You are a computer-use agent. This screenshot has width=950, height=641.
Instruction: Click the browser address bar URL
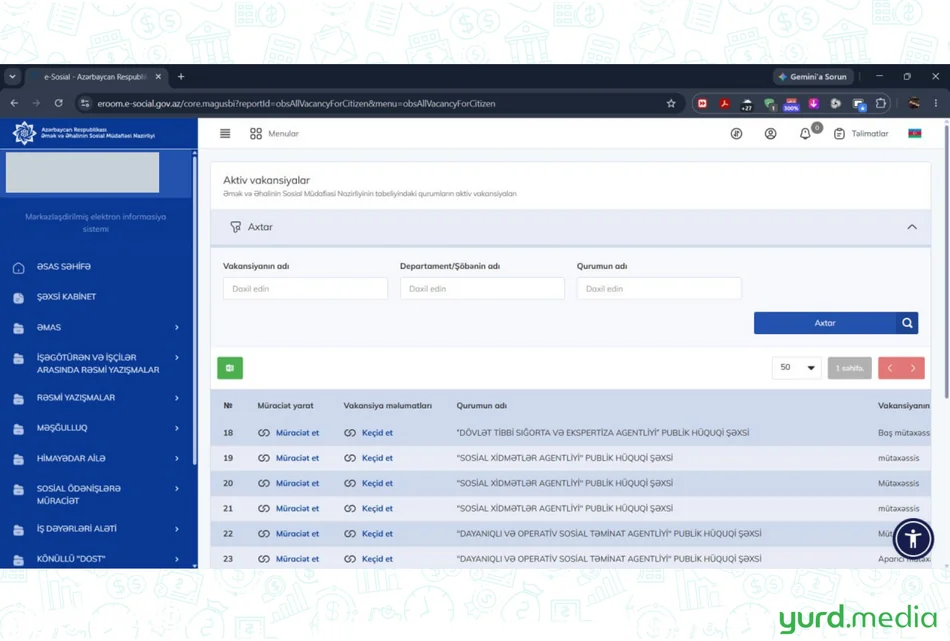(296, 104)
